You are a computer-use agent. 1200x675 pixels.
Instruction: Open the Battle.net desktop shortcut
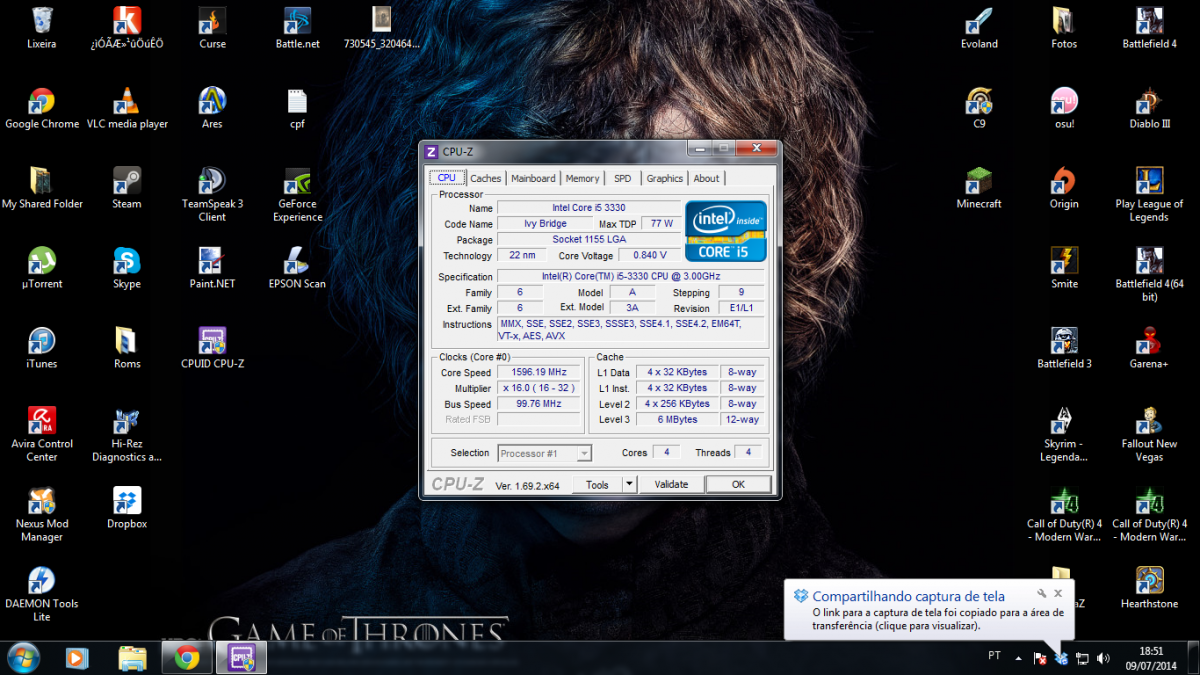coord(298,27)
